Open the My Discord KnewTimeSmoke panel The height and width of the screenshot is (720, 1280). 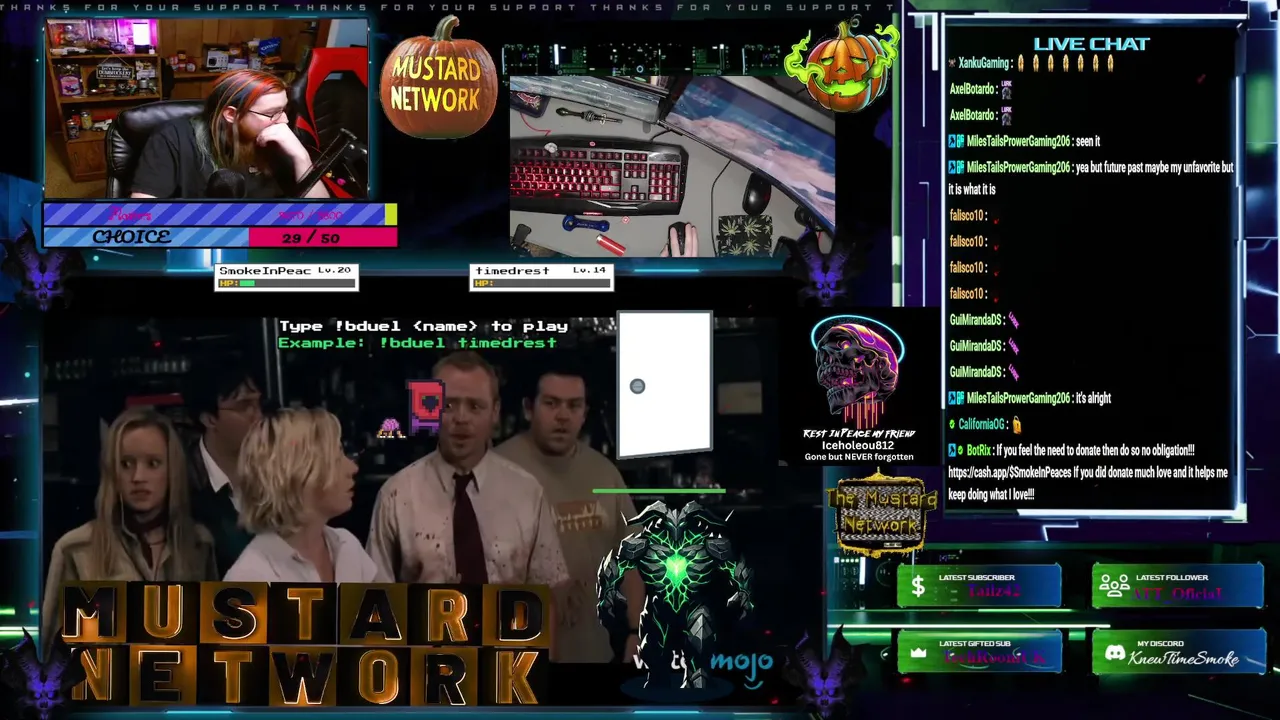point(1177,652)
